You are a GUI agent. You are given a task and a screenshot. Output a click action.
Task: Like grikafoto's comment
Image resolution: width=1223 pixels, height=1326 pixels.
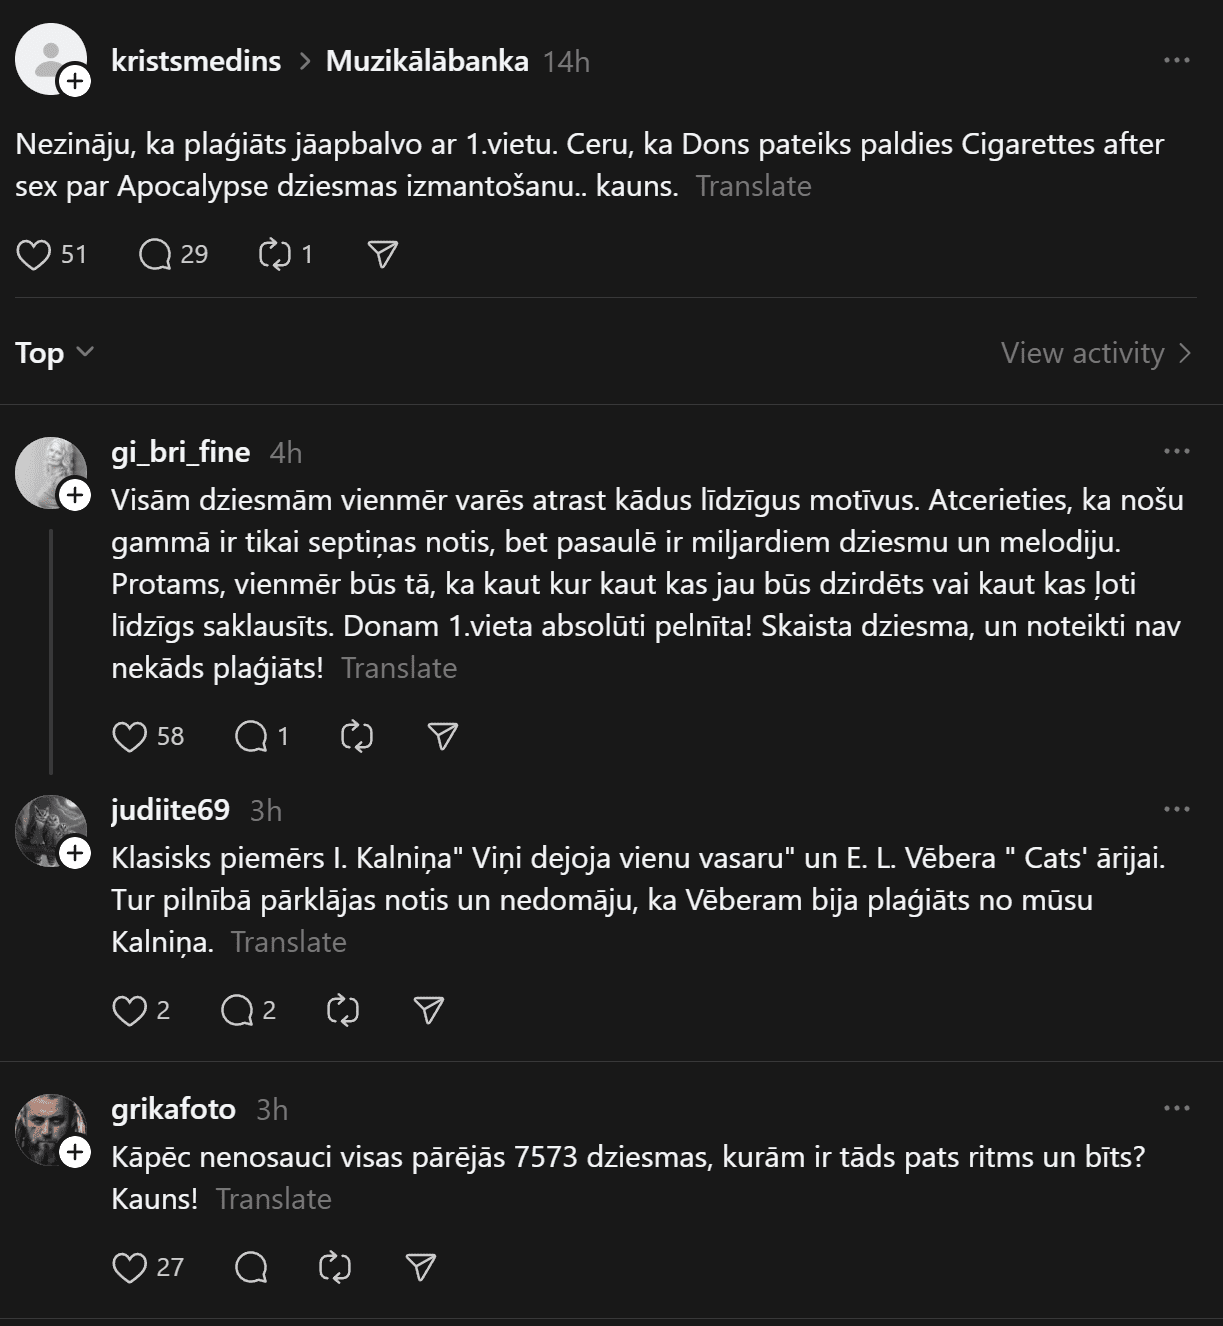point(130,1268)
